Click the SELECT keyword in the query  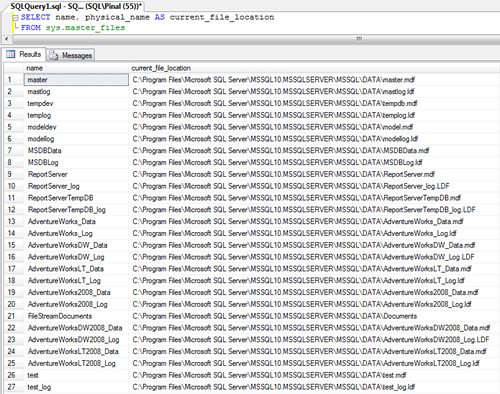[36, 17]
